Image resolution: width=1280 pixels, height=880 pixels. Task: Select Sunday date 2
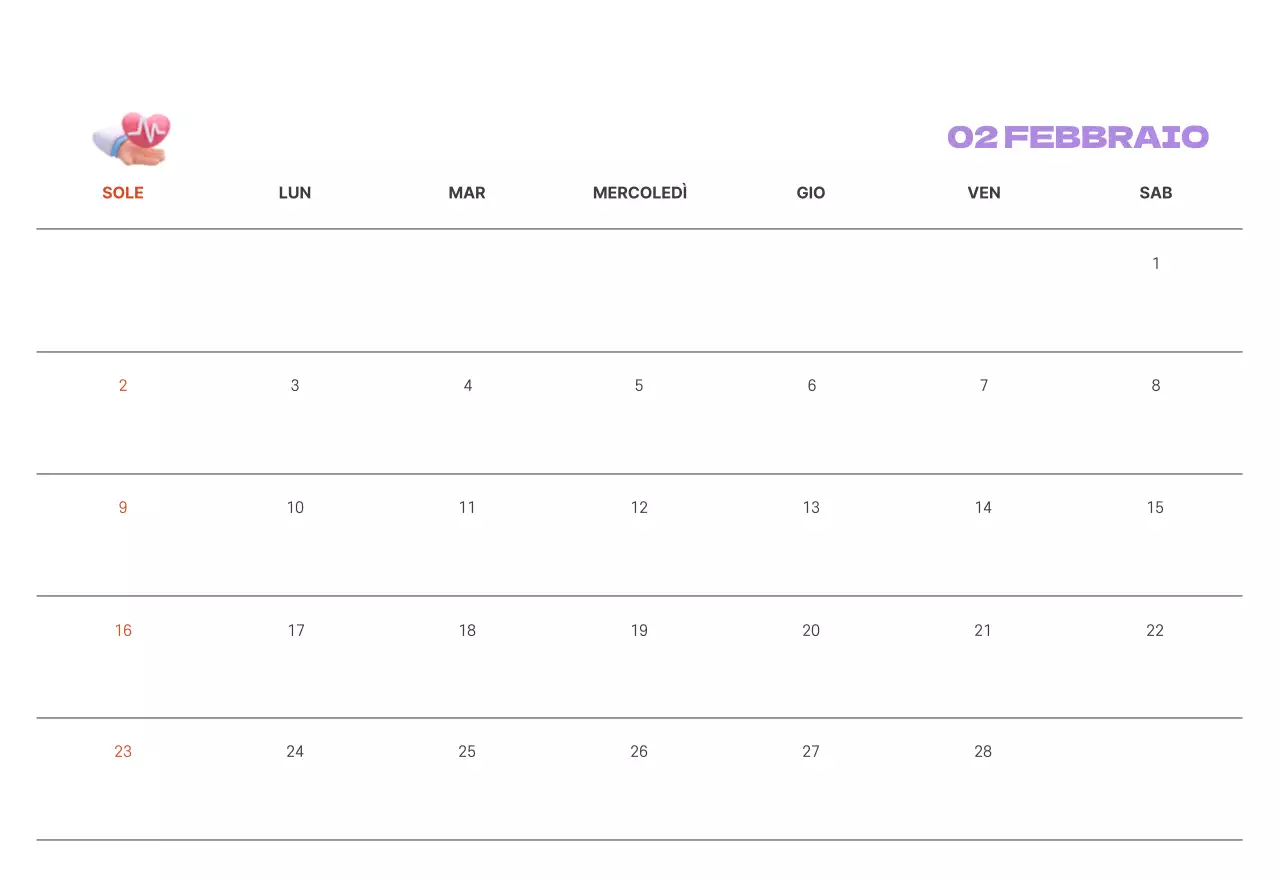pos(123,386)
